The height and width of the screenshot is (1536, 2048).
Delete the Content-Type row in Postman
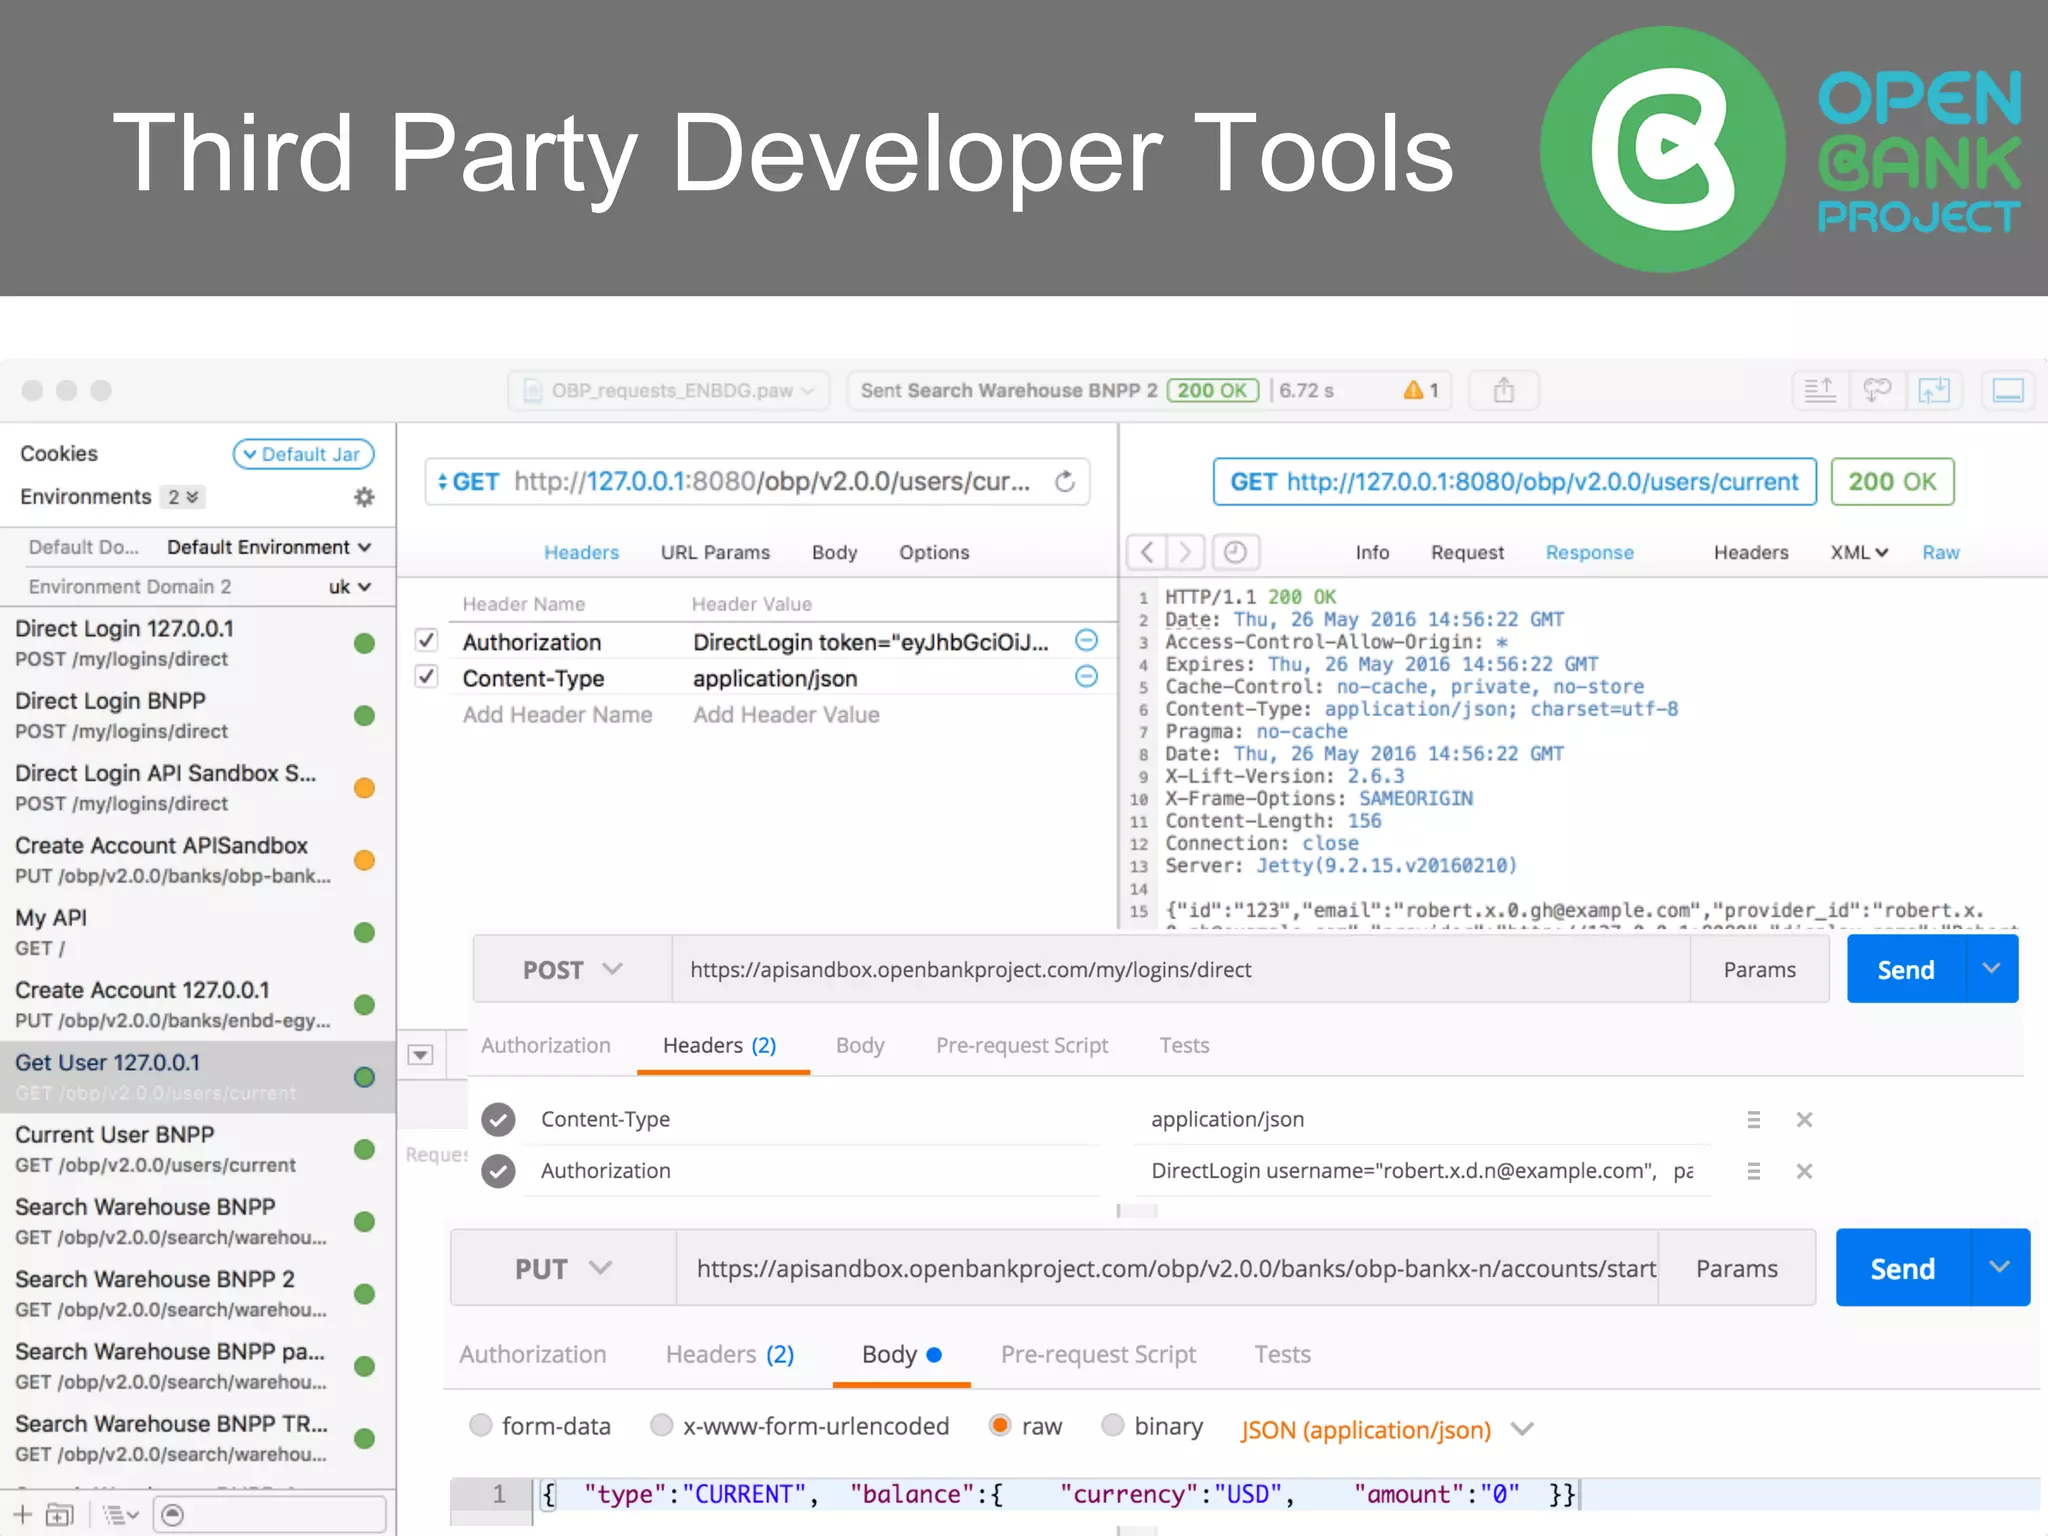tap(1804, 1120)
